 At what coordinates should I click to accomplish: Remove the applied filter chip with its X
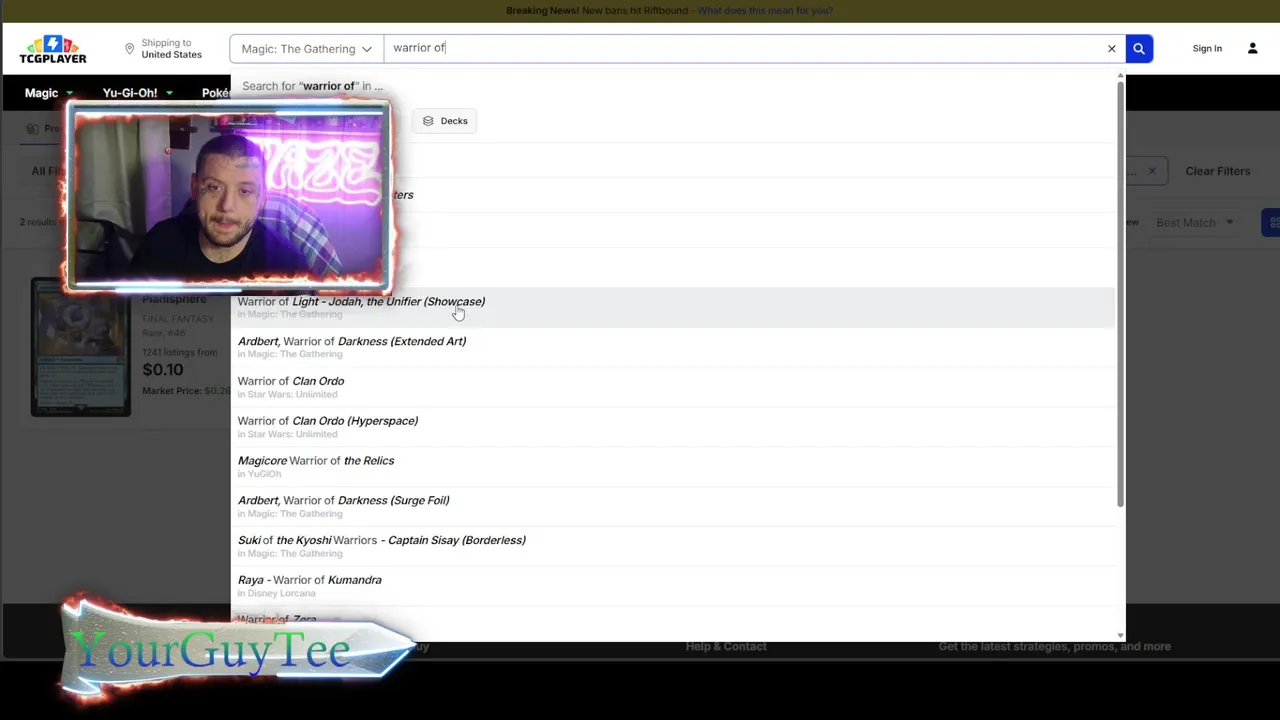(x=1152, y=171)
